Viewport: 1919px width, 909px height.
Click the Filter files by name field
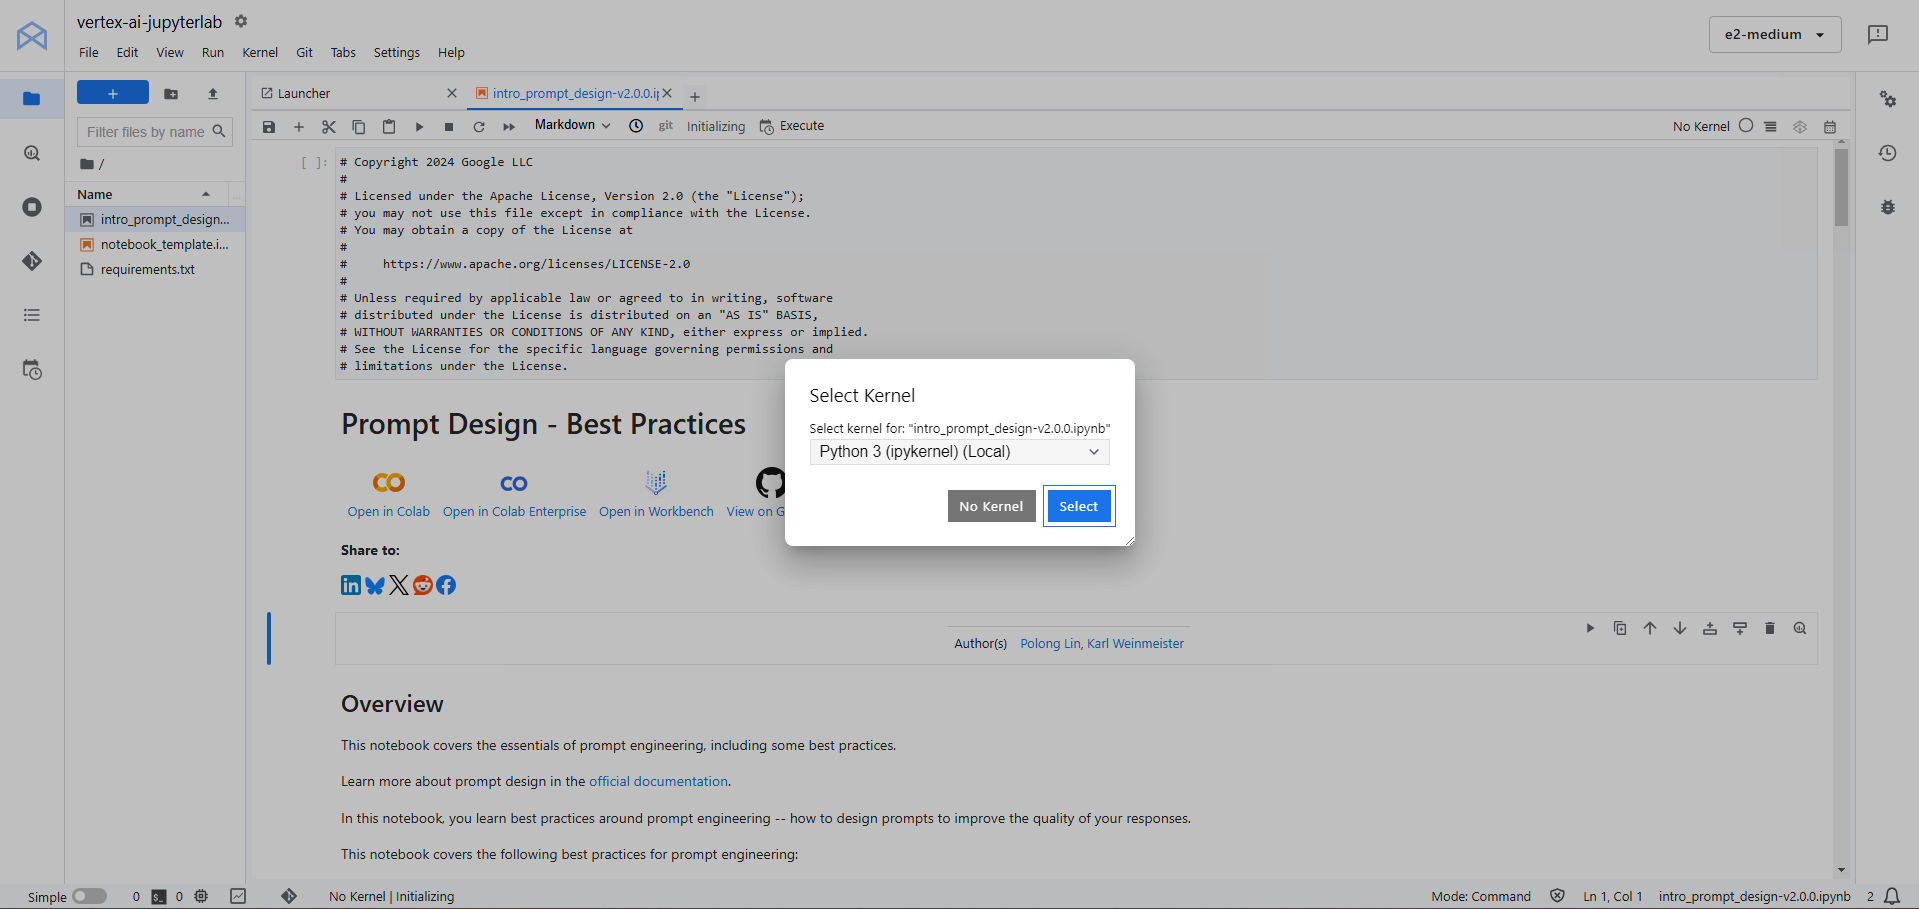pyautogui.click(x=155, y=132)
